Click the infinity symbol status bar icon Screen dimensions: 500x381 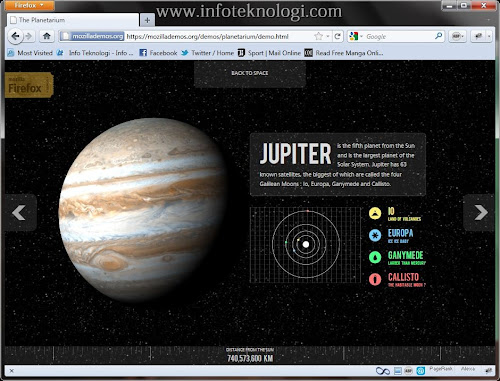(x=383, y=371)
